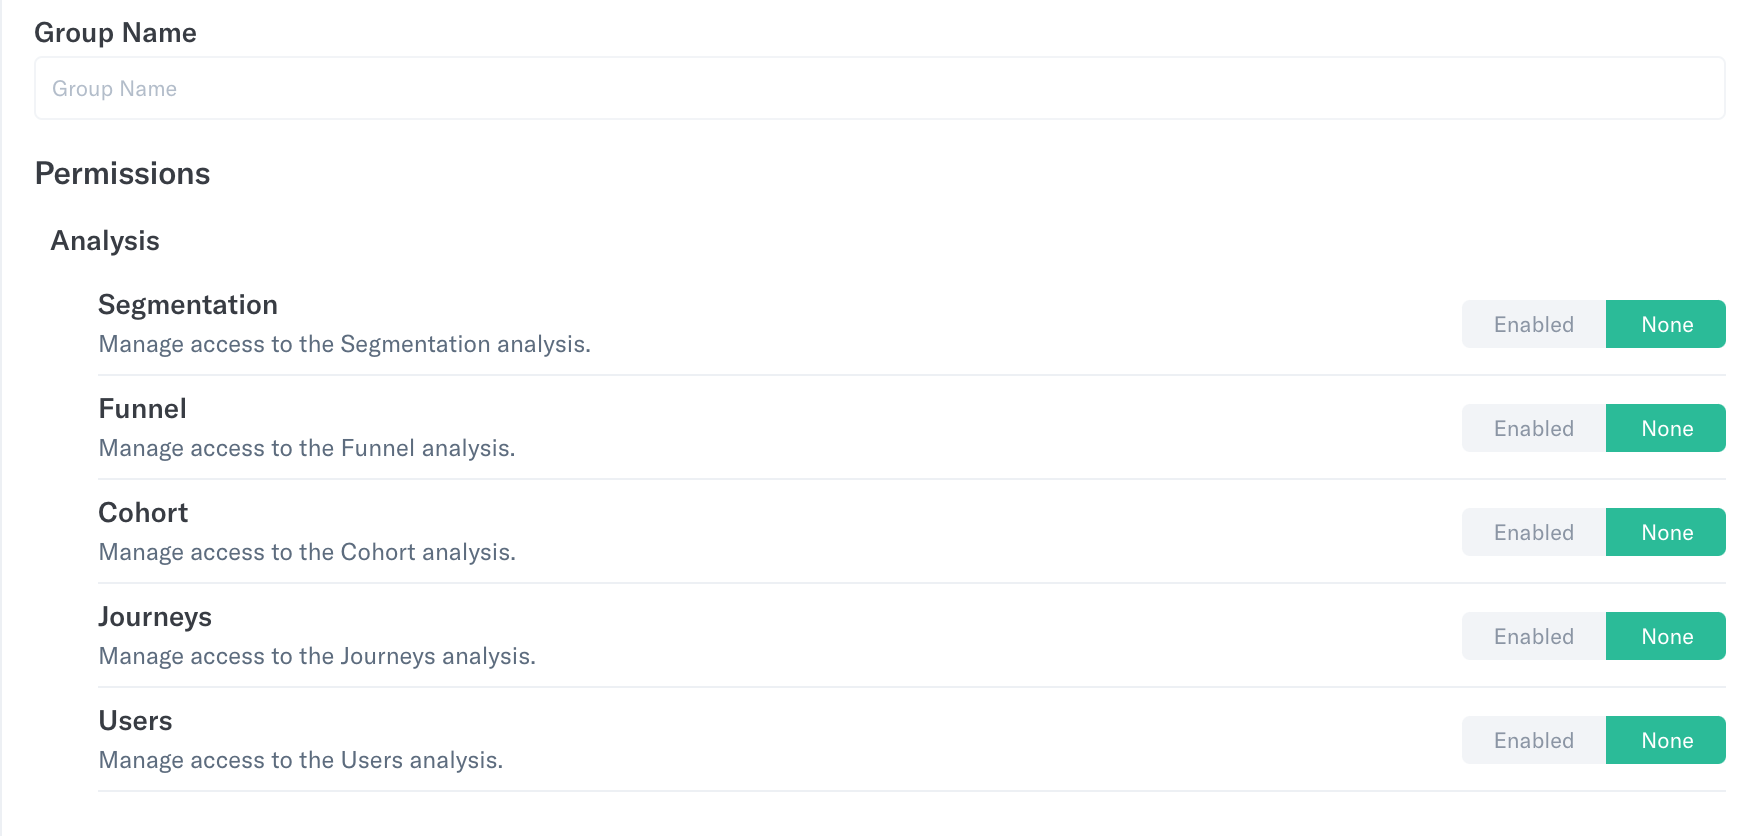The width and height of the screenshot is (1752, 836).
Task: Set Journeys permission to None
Action: coord(1666,636)
